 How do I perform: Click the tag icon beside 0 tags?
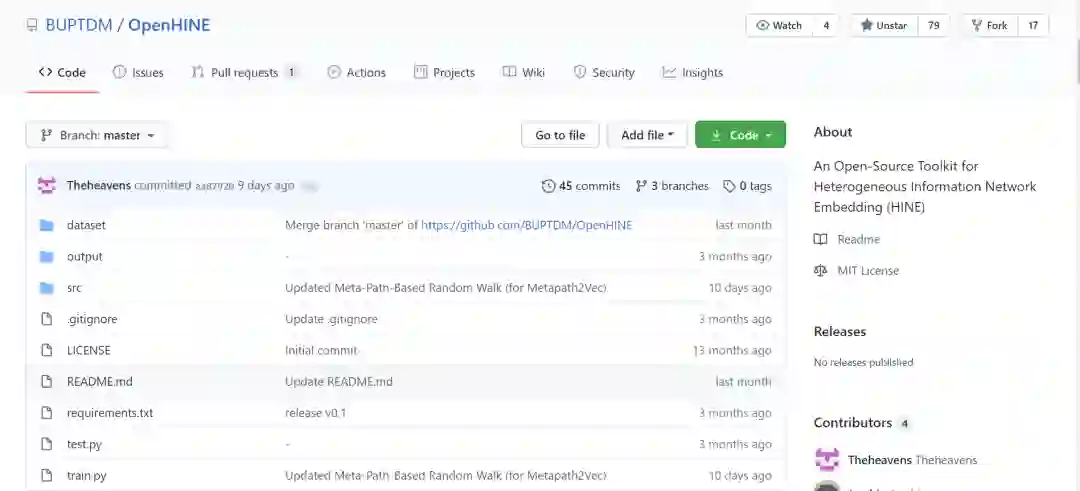click(729, 186)
